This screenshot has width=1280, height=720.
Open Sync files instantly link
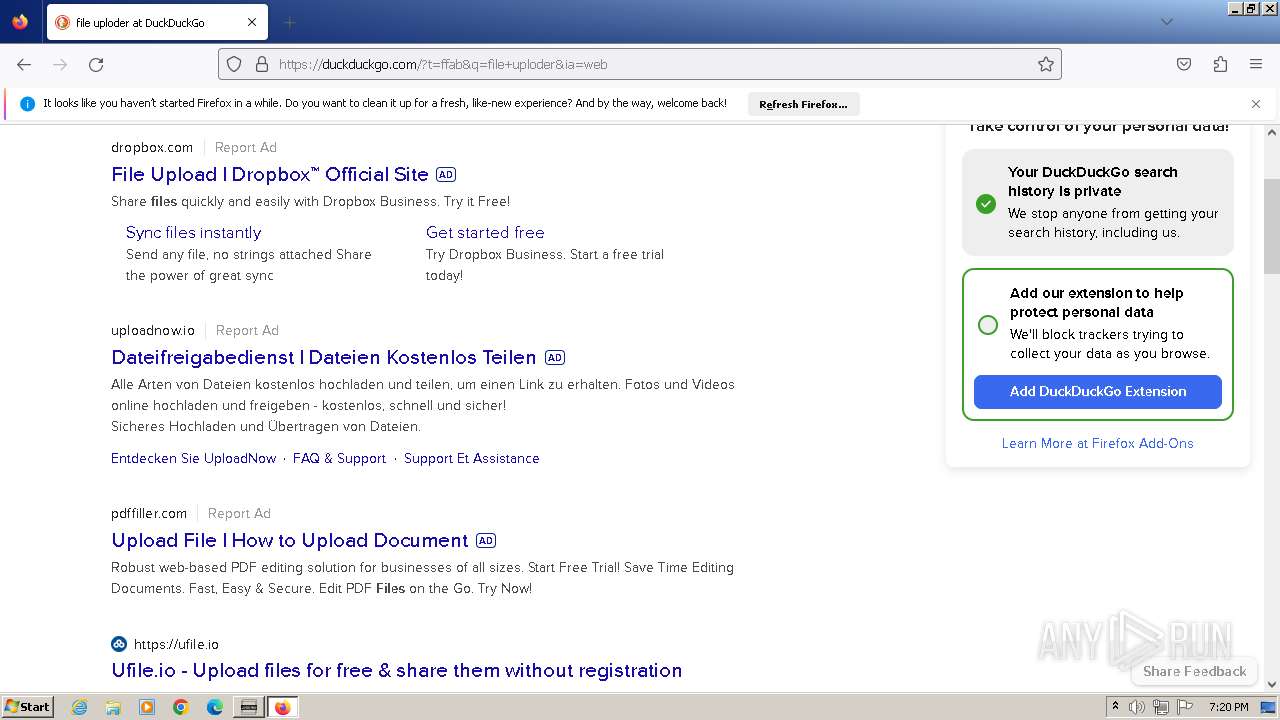pos(193,232)
